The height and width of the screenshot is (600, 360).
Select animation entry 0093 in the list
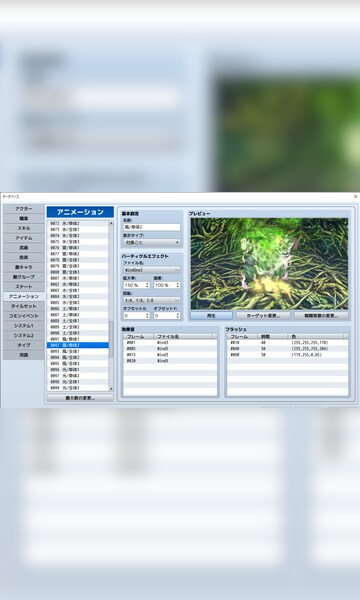(78, 351)
